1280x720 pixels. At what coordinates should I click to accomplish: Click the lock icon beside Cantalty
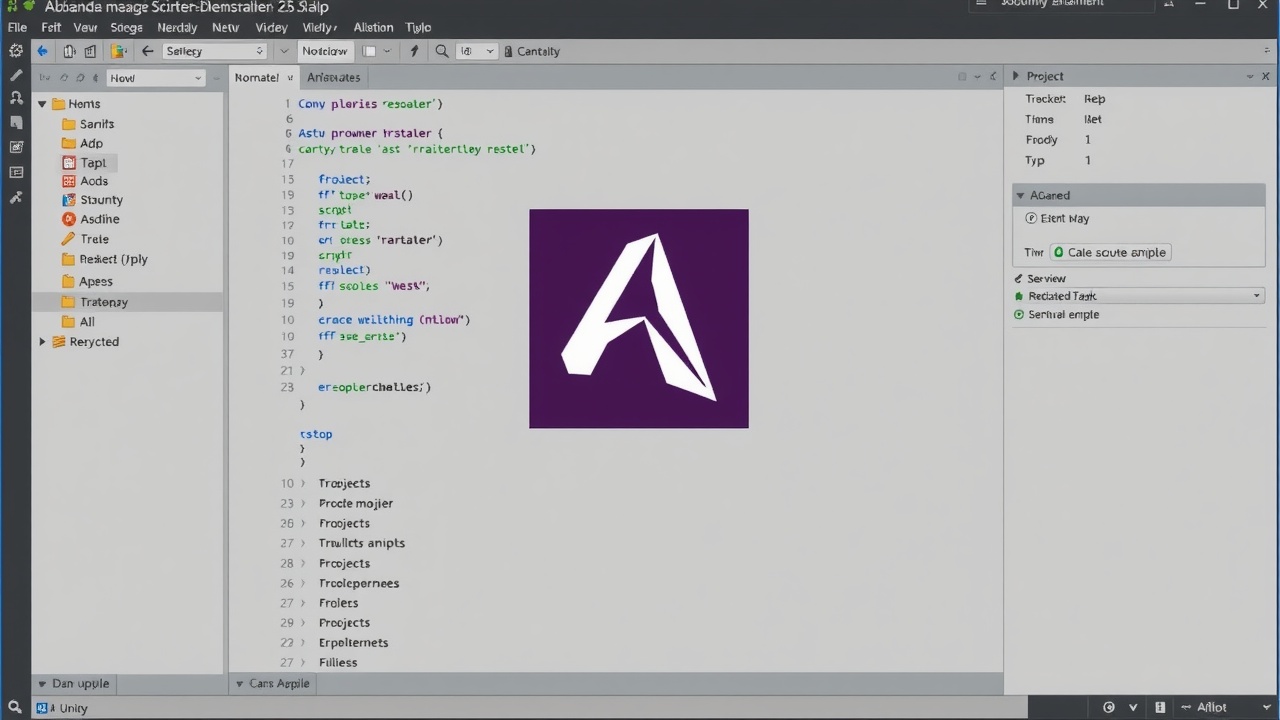pos(508,51)
